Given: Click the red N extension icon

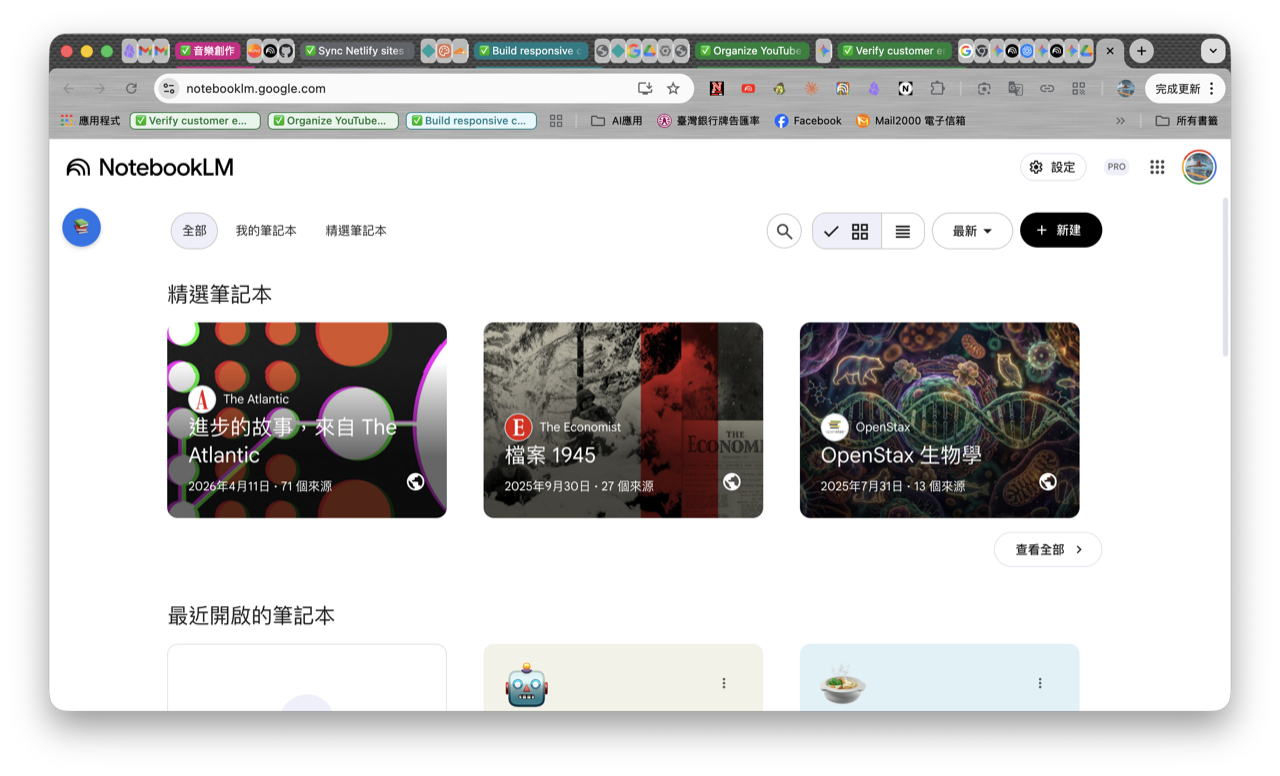Looking at the screenshot, I should [x=716, y=88].
